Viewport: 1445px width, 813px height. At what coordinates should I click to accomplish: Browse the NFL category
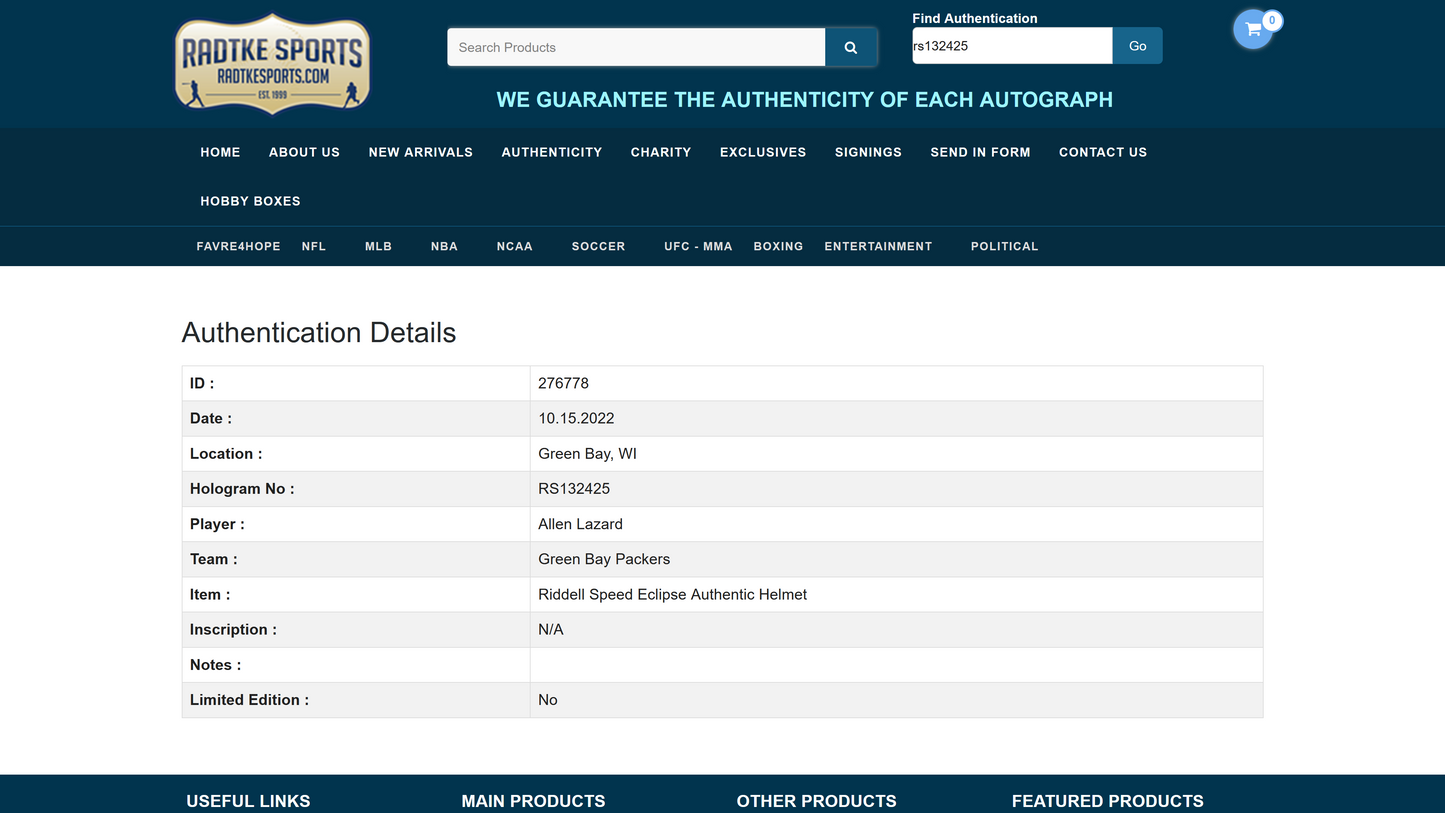[314, 246]
